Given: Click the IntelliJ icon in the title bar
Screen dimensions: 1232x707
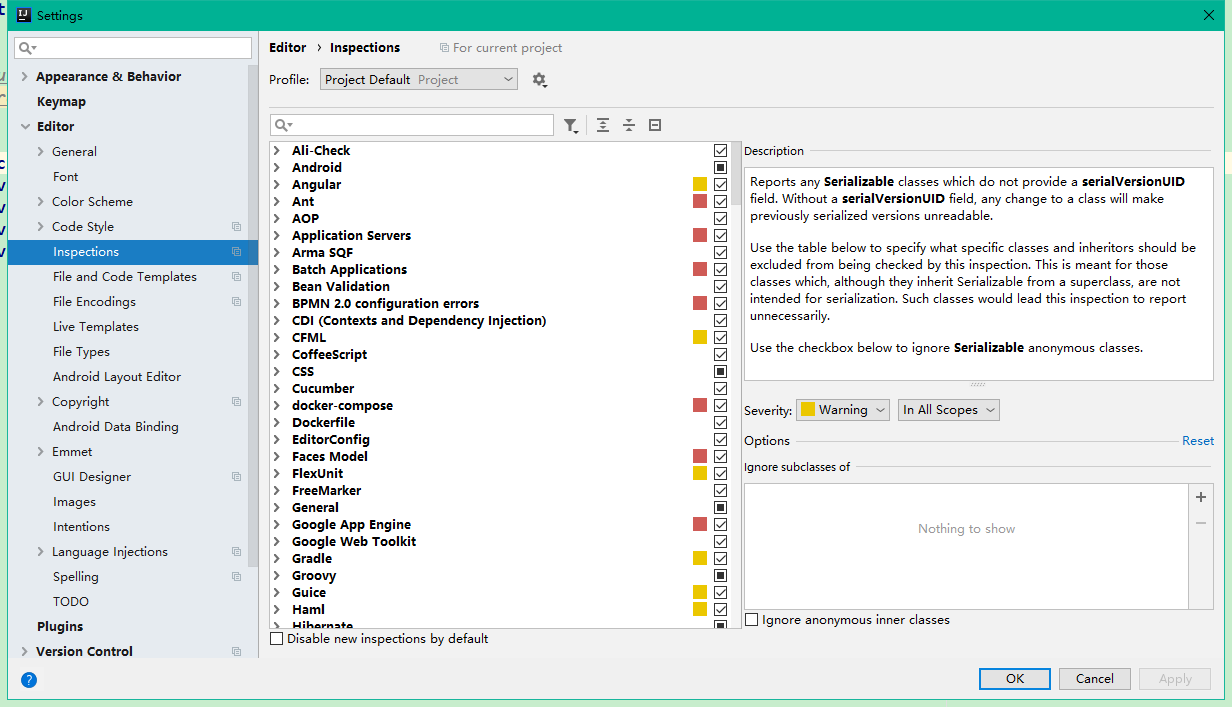Looking at the screenshot, I should [x=24, y=15].
